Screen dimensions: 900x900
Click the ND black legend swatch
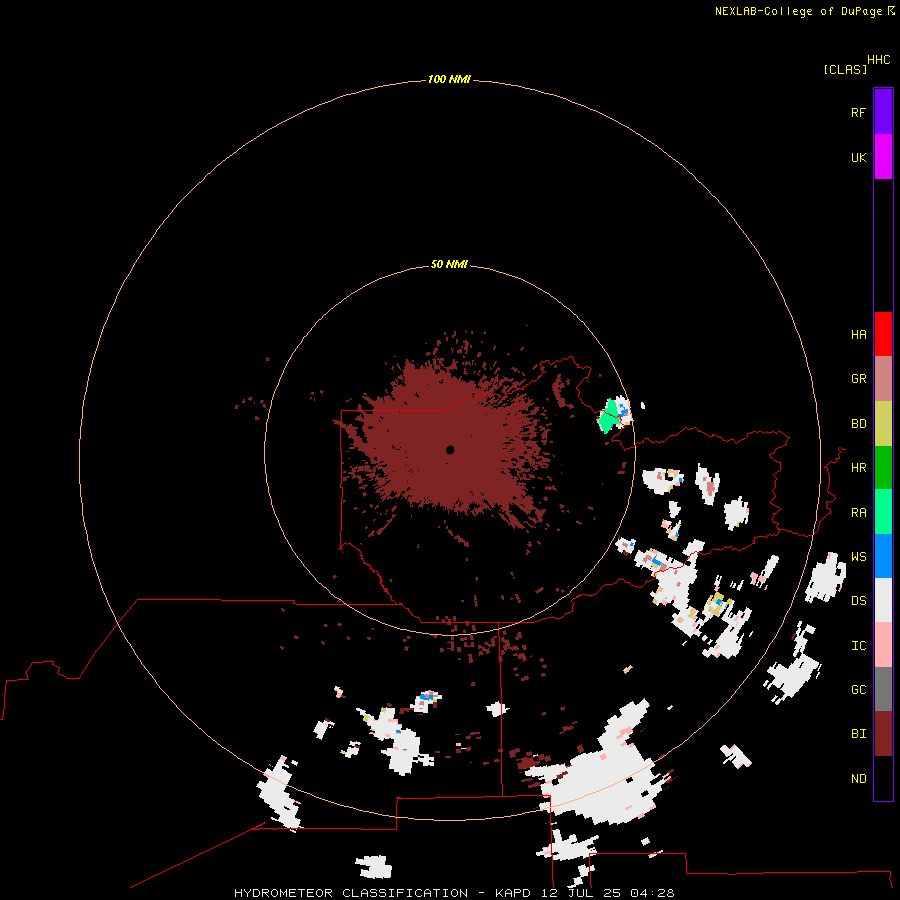[x=883, y=778]
